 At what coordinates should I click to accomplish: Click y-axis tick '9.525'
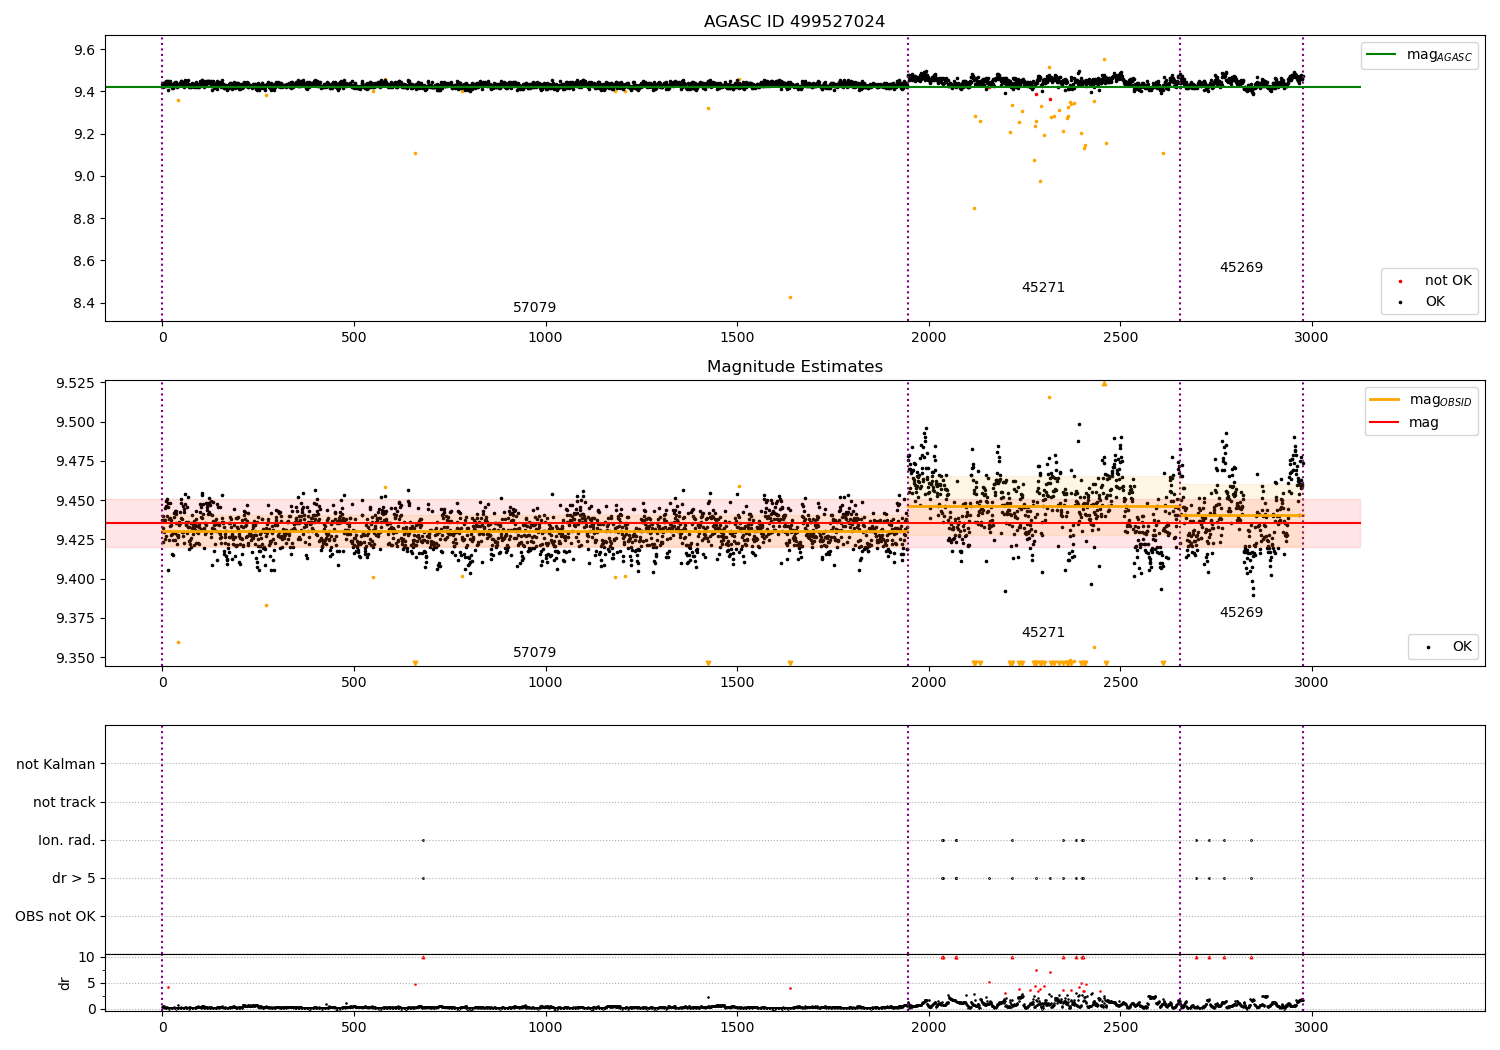pyautogui.click(x=77, y=384)
